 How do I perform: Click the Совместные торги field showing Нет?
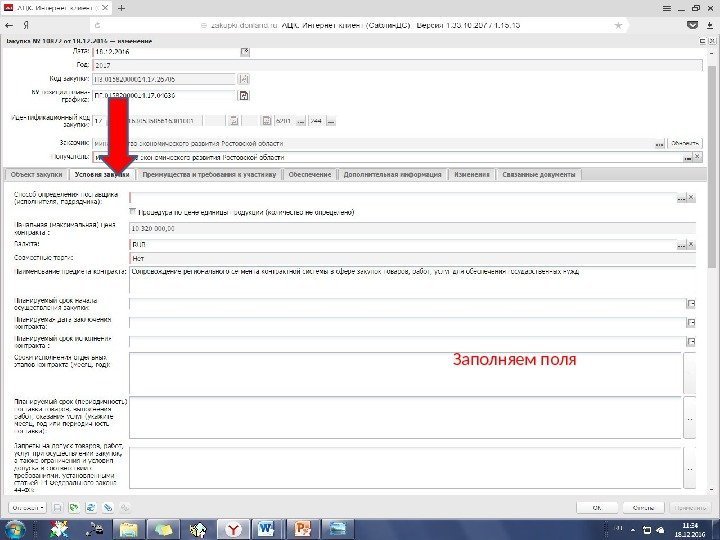(x=412, y=259)
